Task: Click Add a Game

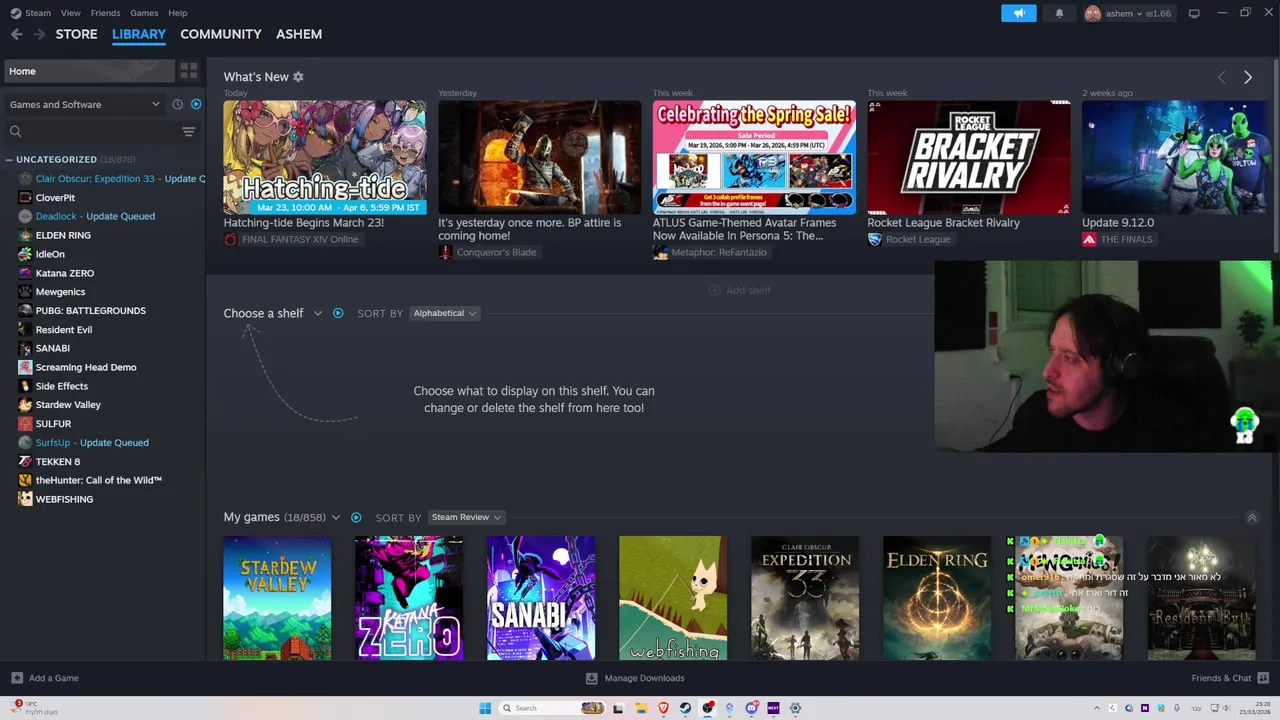Action: pyautogui.click(x=45, y=678)
